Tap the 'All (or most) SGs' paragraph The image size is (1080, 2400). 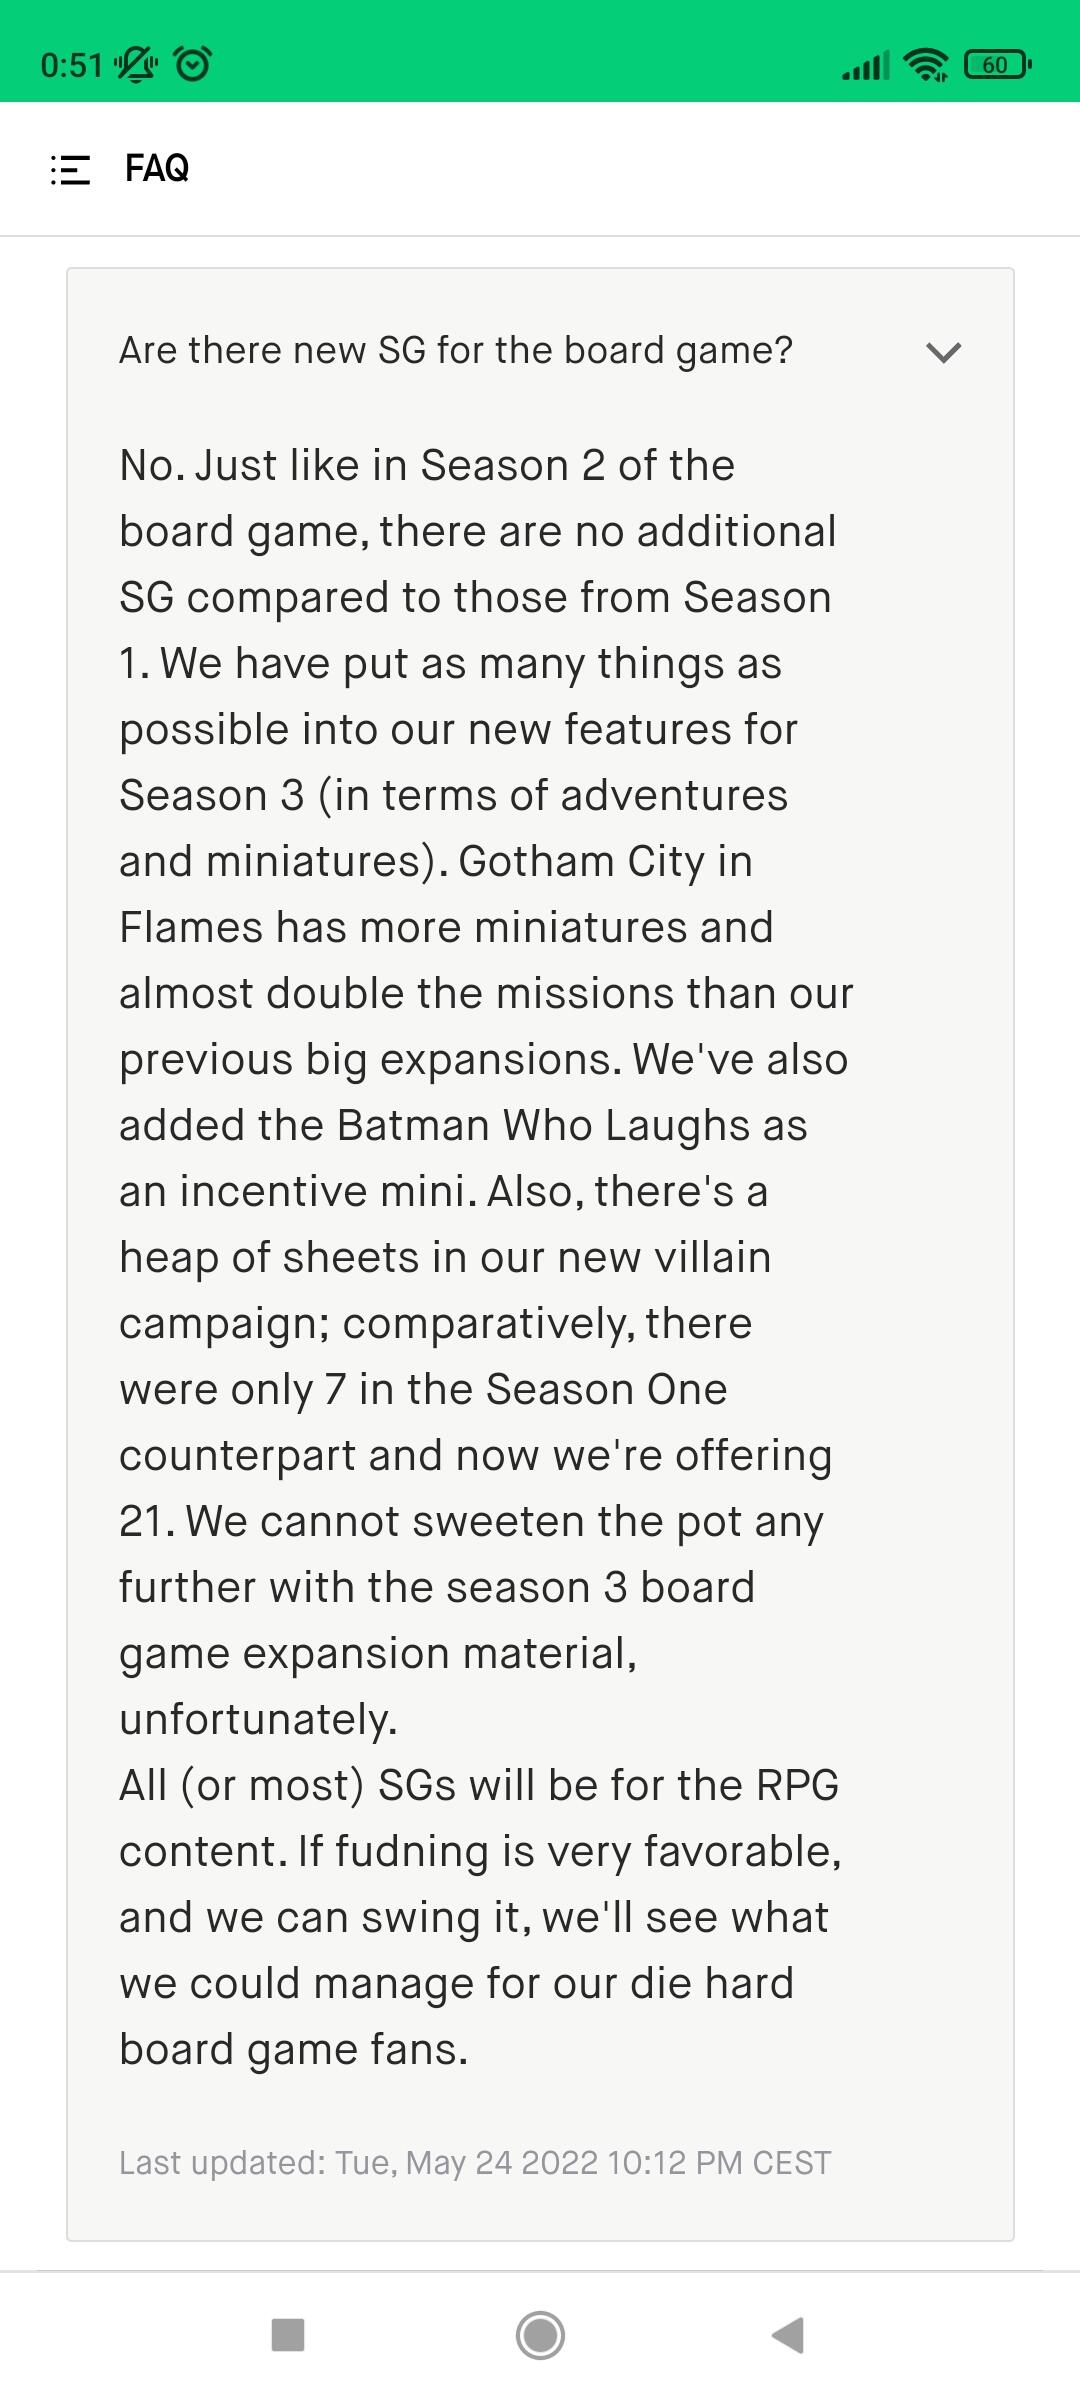480,1917
